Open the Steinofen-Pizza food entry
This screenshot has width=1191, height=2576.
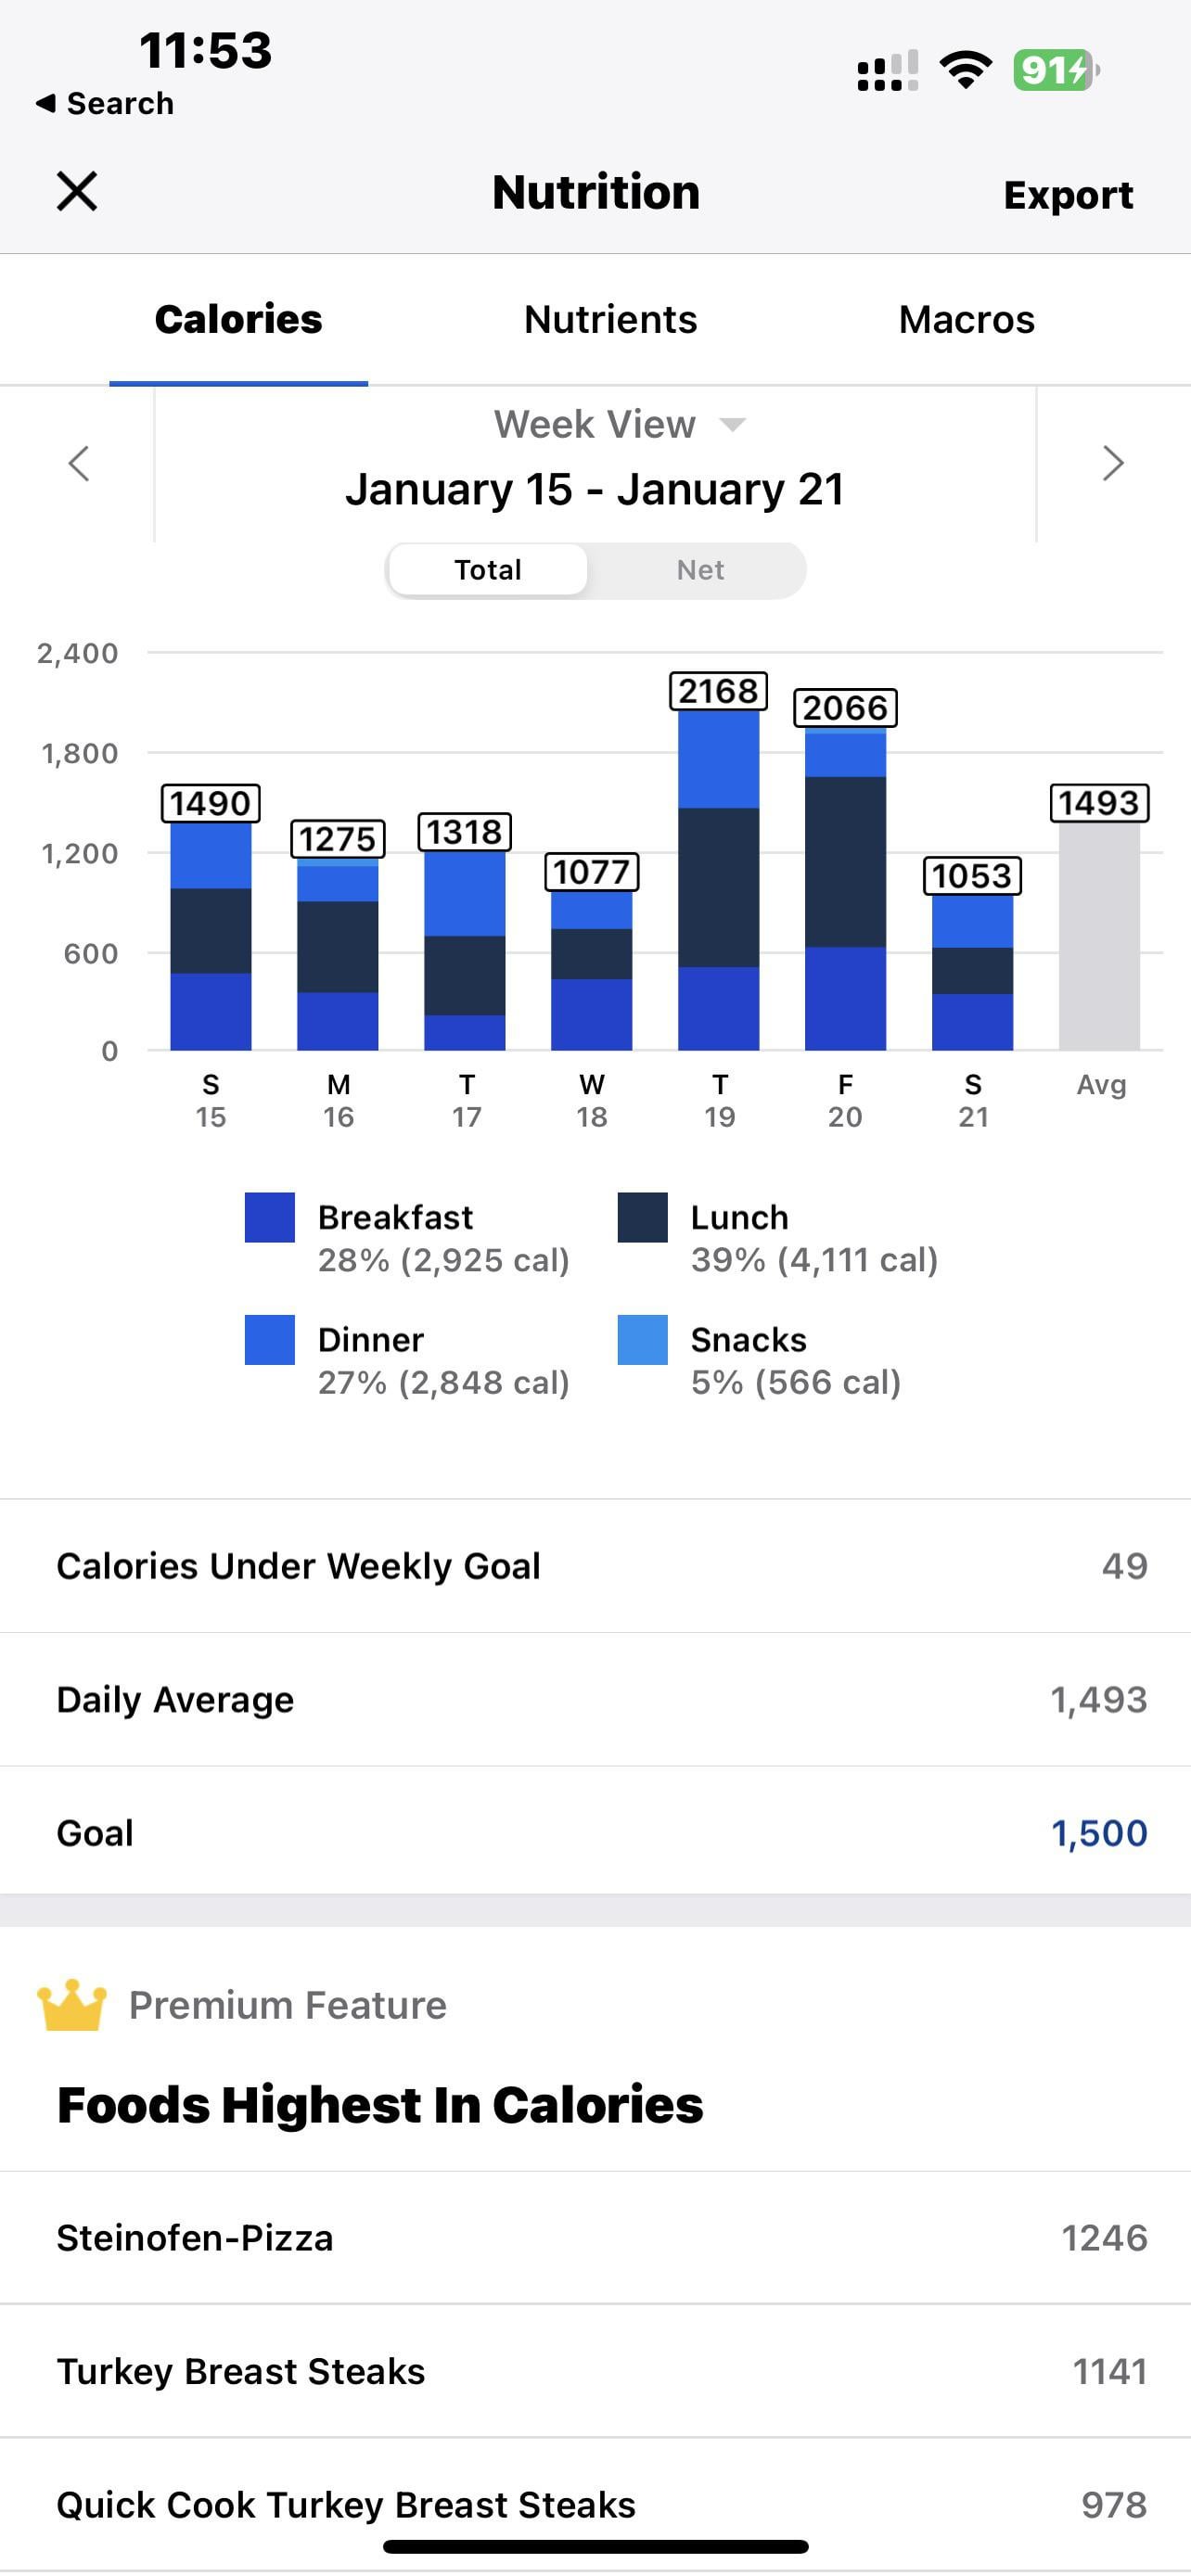tap(595, 2238)
